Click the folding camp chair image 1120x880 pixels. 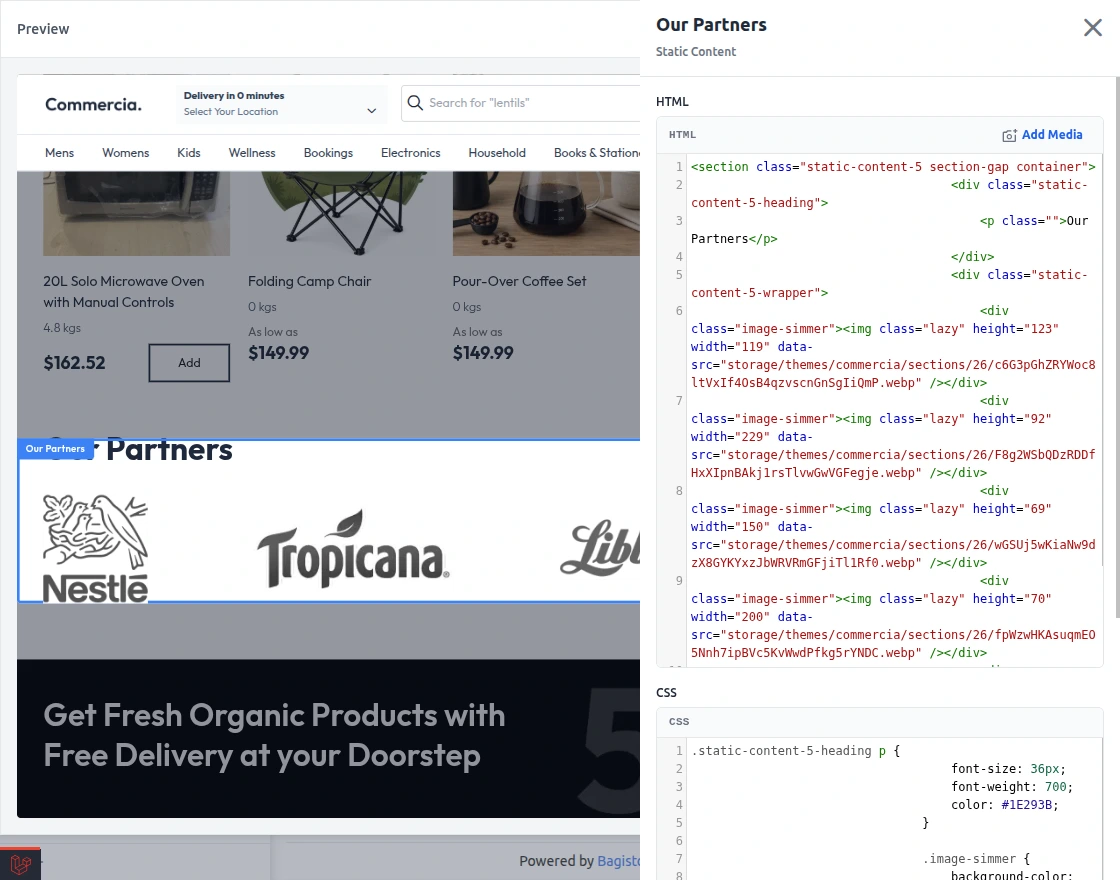[x=341, y=213]
